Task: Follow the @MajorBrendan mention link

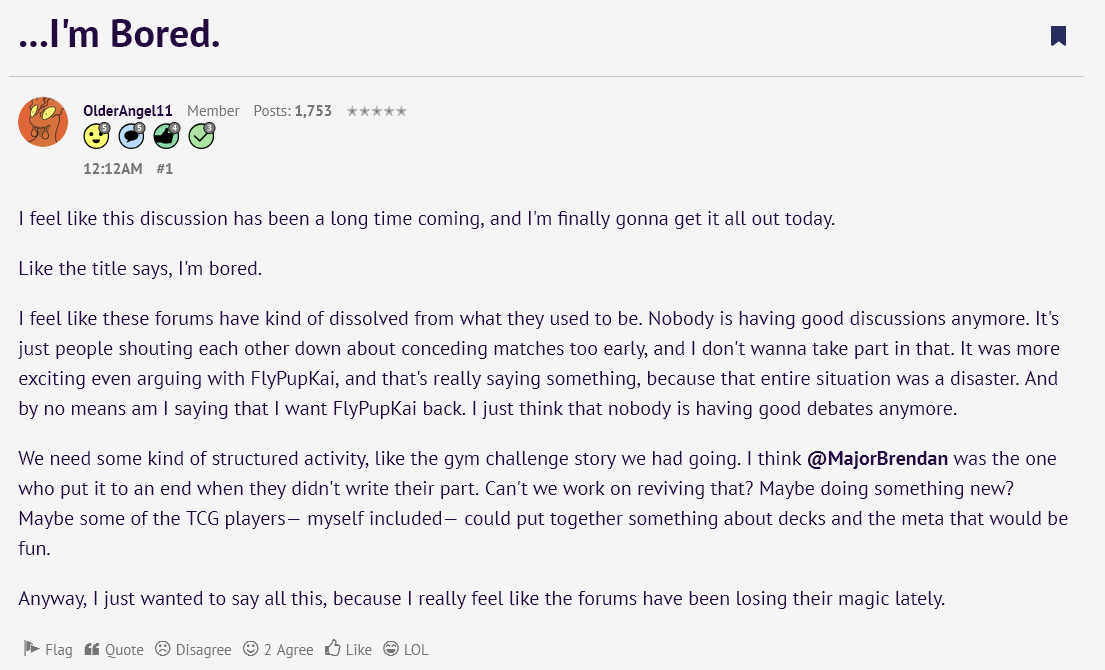Action: coord(877,459)
